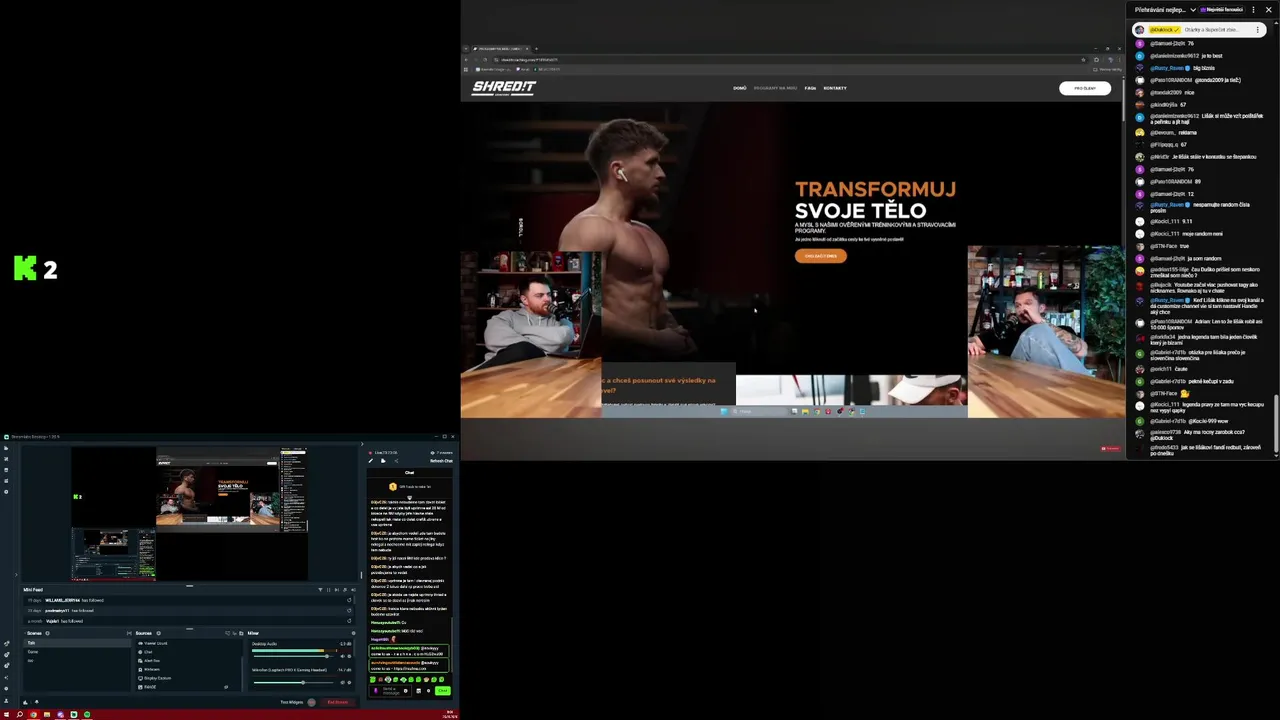This screenshot has width=1280, height=720.
Task: Click the Největší fanoušci button
Action: [1222, 10]
